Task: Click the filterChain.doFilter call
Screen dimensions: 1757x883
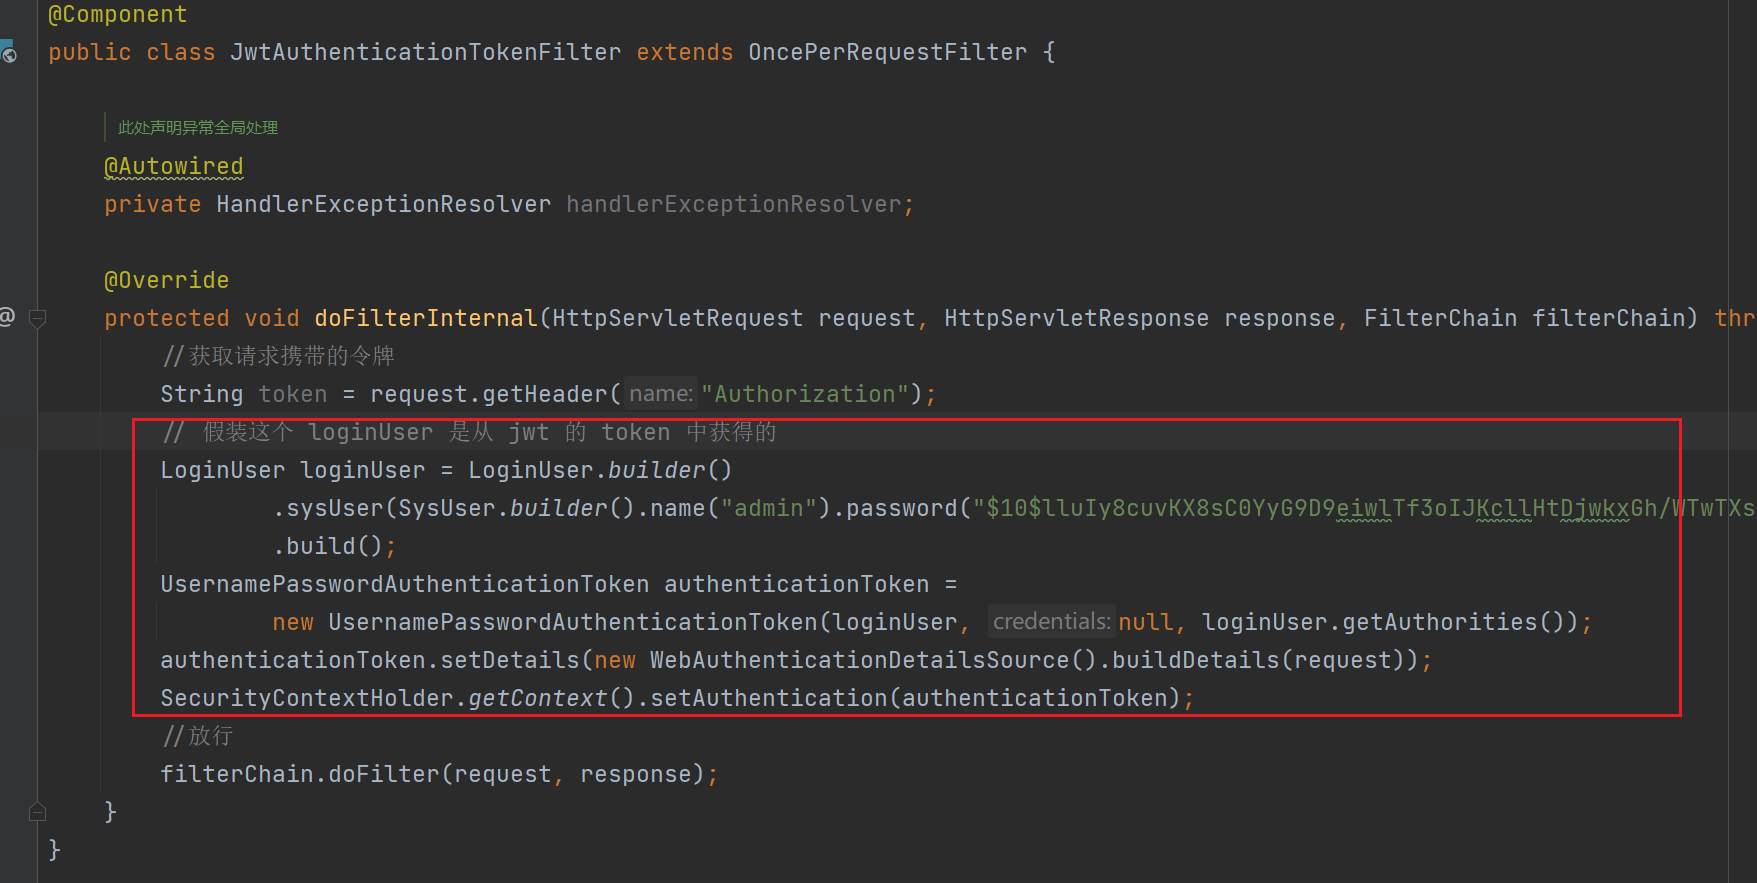Action: click(300, 774)
